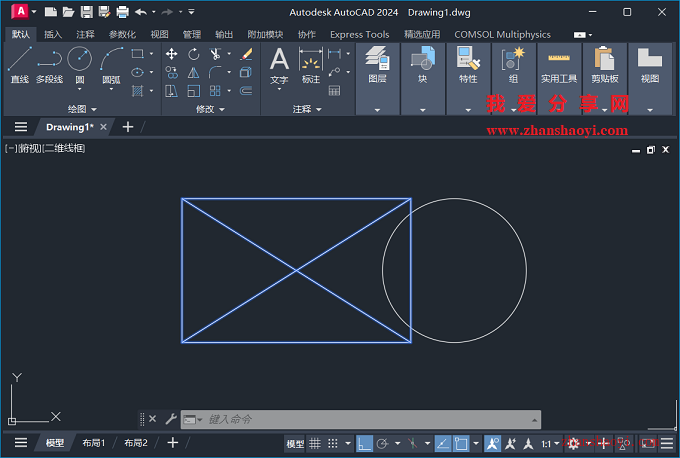Open the Rectangle tool dropdown arrow
680x458 pixels.
tap(151, 54)
